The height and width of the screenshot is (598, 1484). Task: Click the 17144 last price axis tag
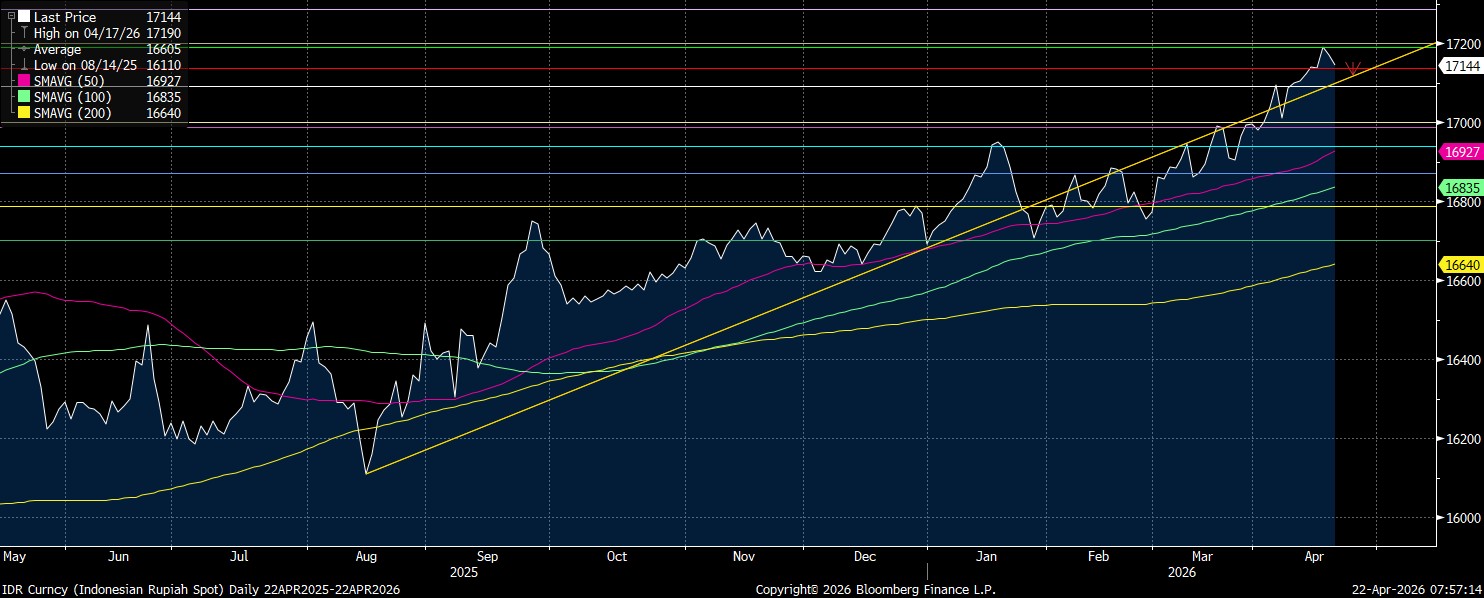pos(1458,66)
